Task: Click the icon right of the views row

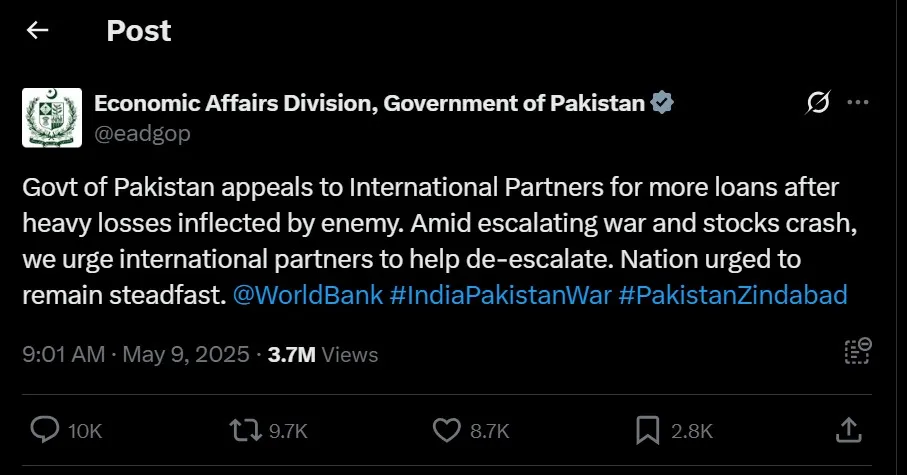Action: click(x=857, y=350)
